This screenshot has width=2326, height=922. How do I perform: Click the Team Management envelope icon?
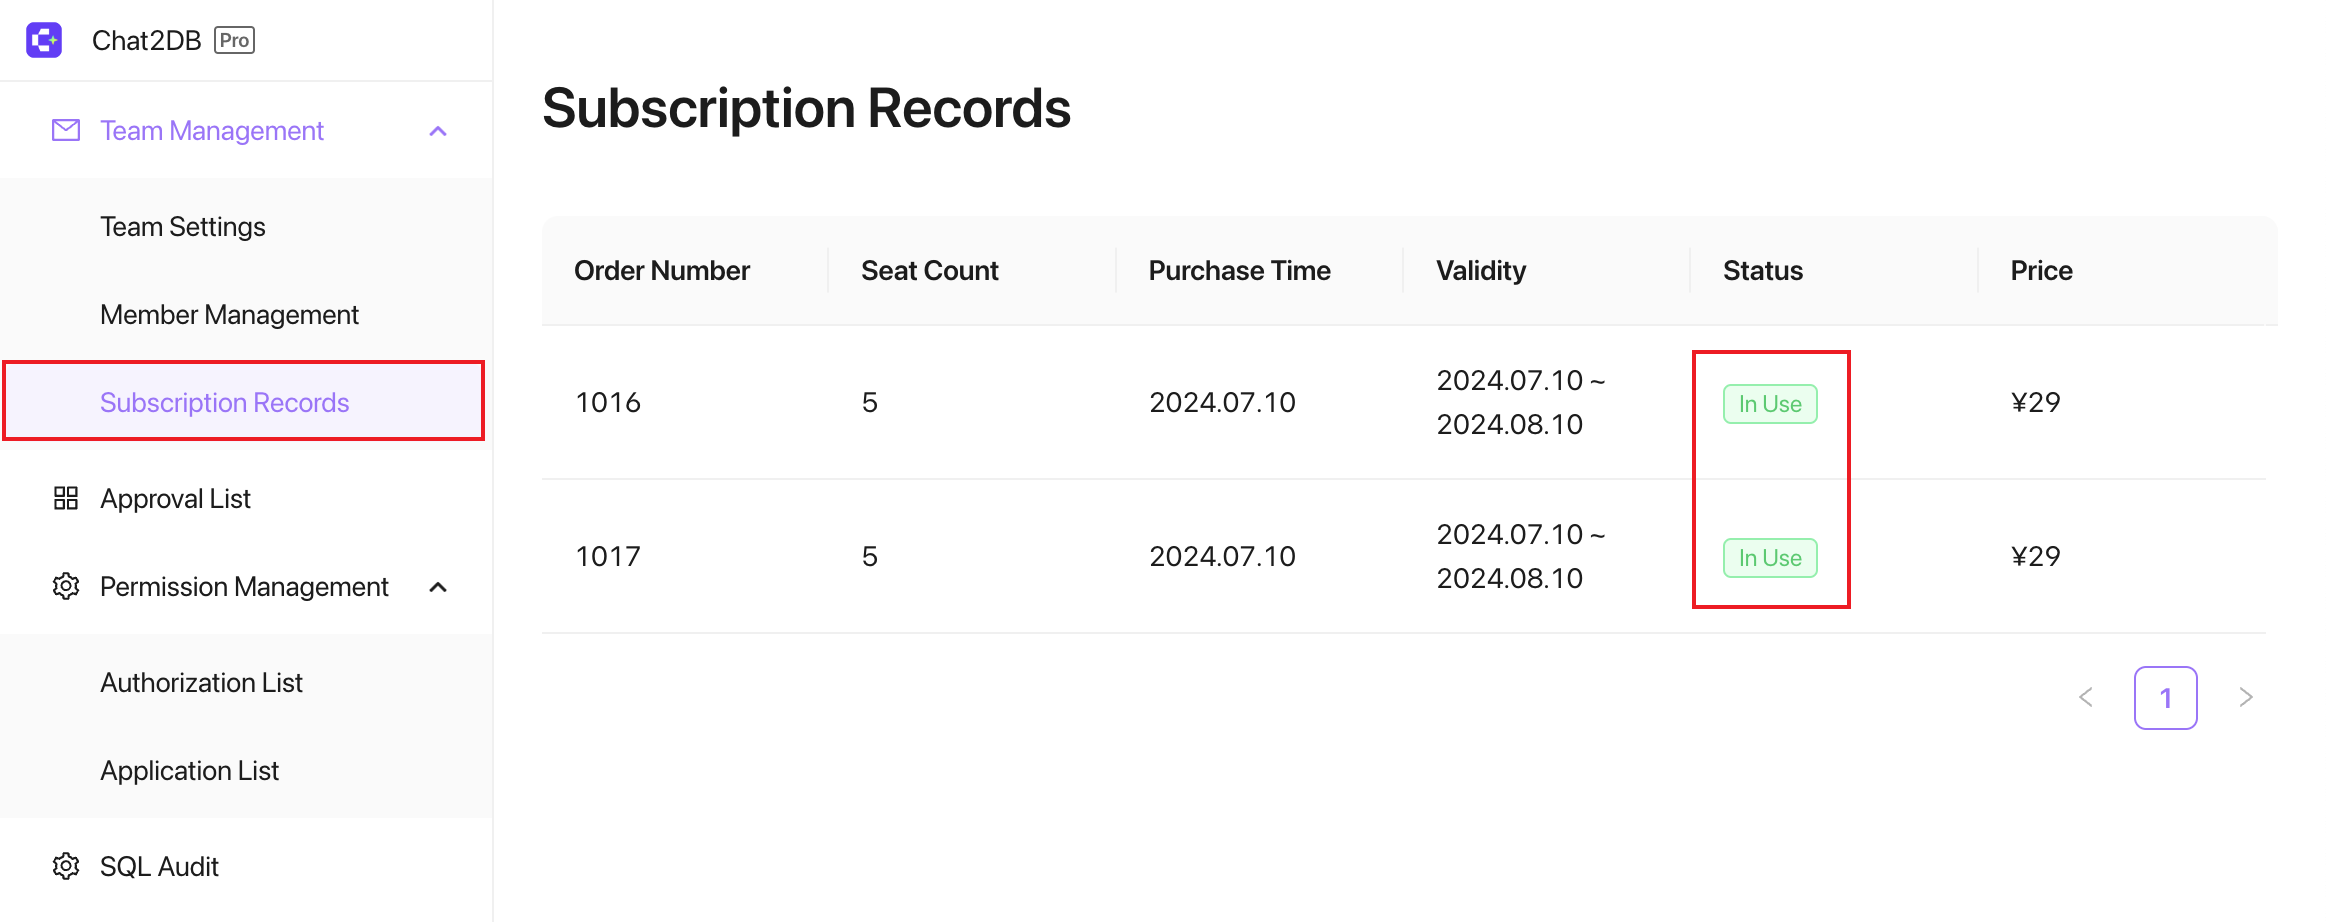point(66,130)
